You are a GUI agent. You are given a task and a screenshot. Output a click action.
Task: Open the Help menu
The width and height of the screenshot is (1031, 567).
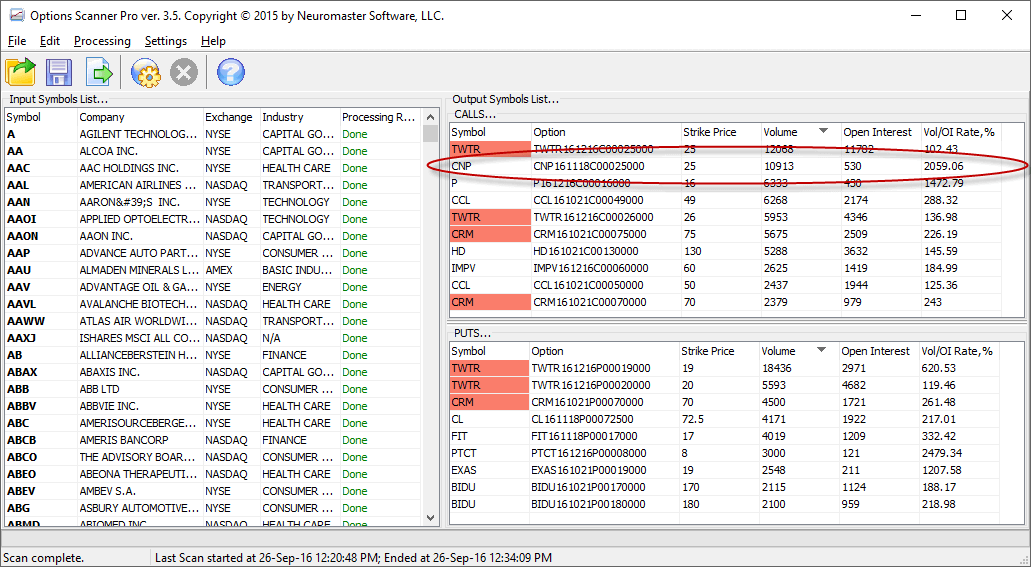(x=213, y=41)
